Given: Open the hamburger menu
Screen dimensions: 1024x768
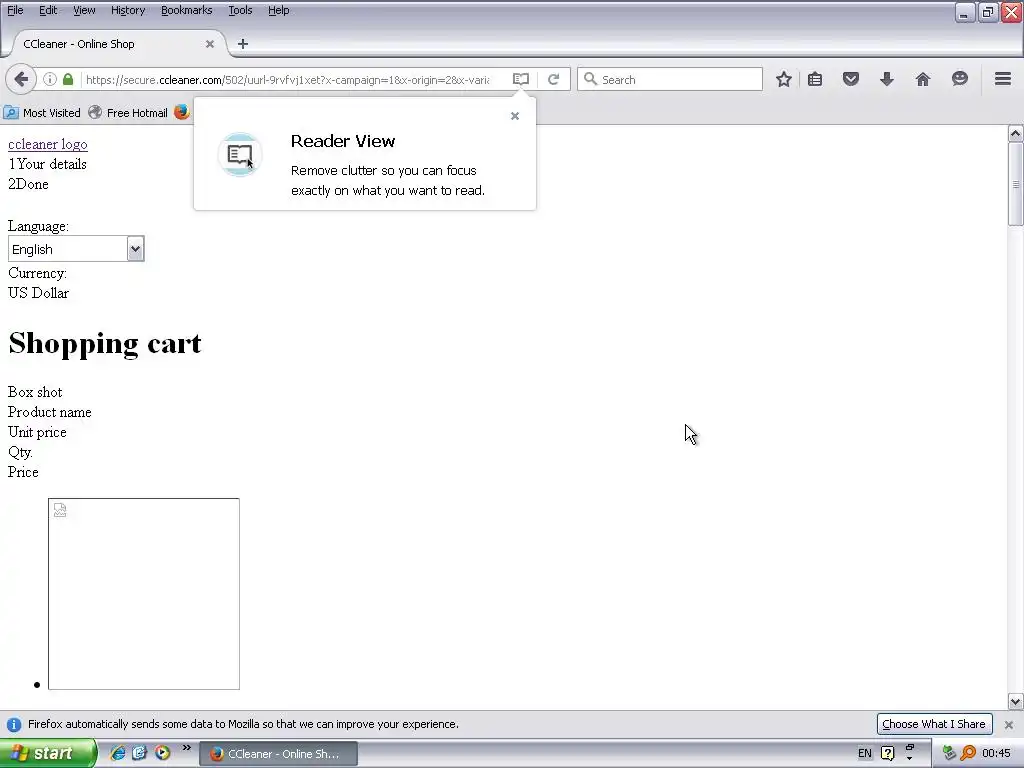Looking at the screenshot, I should click(x=1003, y=79).
